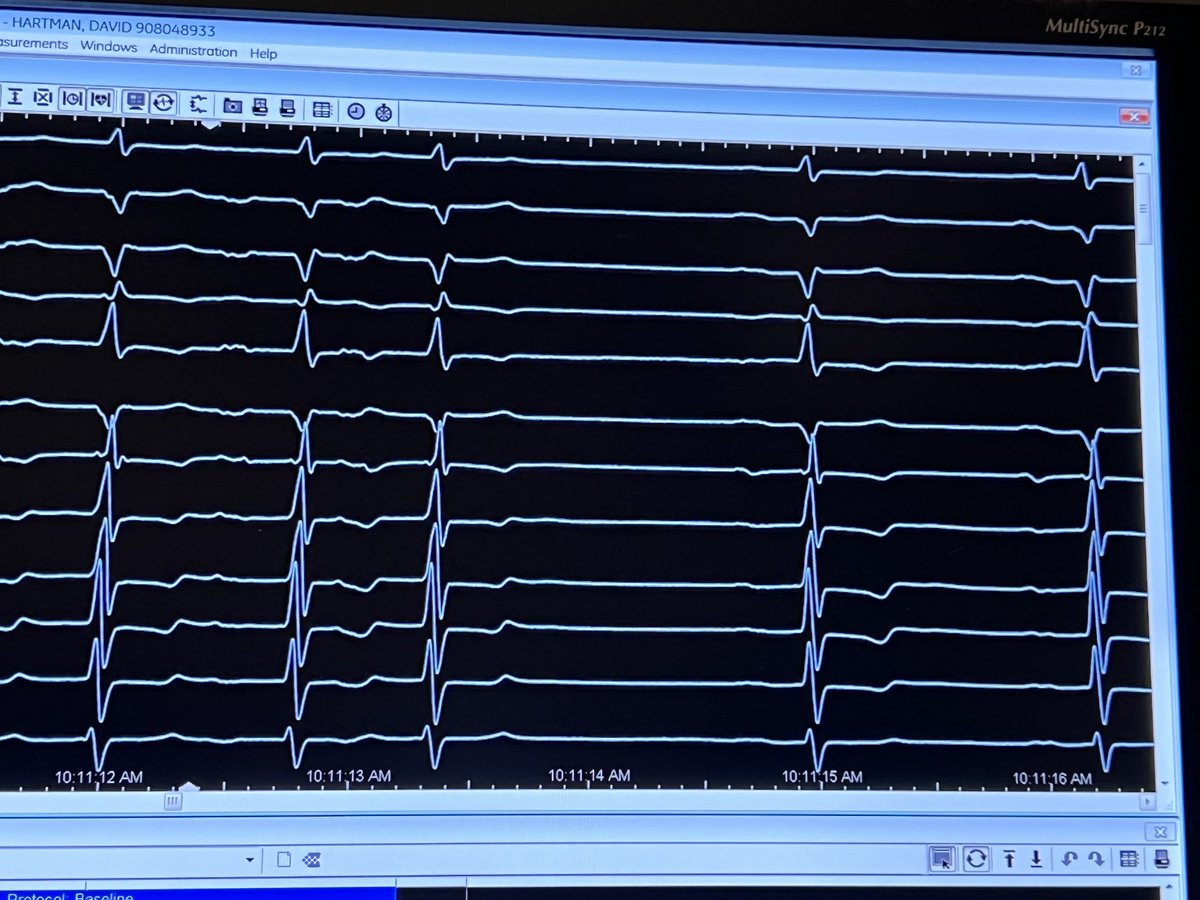Click the redo arrow icon in lower panel
Screen dimensions: 1200x900
[1096, 858]
